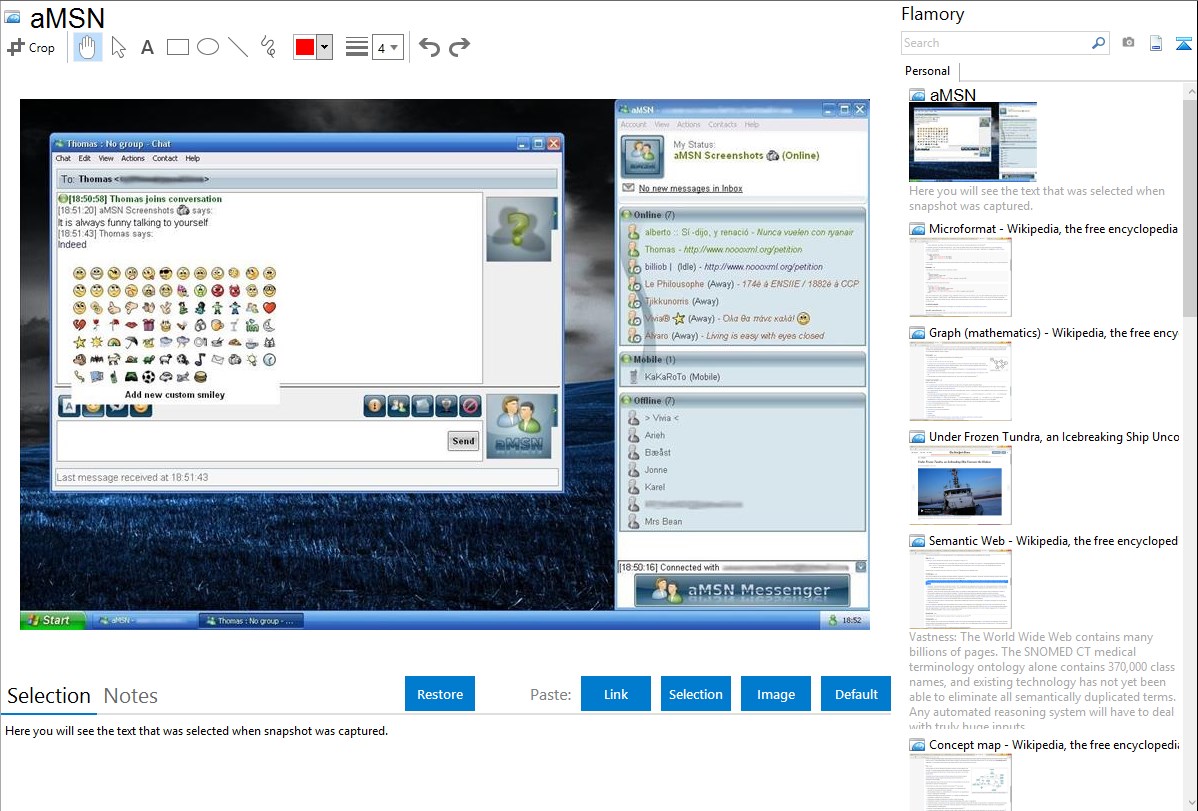Viewport: 1198px width, 811px height.
Task: Select the Graph (mathematics) snapshot thumbnail
Action: (960, 381)
